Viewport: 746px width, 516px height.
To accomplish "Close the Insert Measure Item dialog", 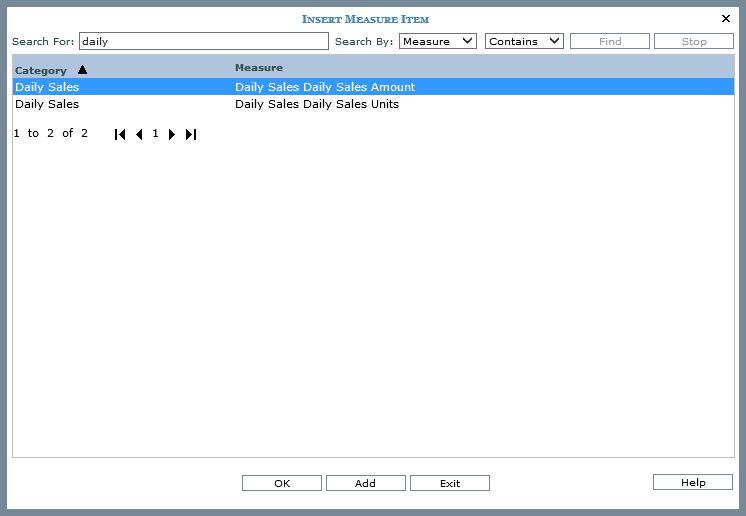I will (726, 18).
